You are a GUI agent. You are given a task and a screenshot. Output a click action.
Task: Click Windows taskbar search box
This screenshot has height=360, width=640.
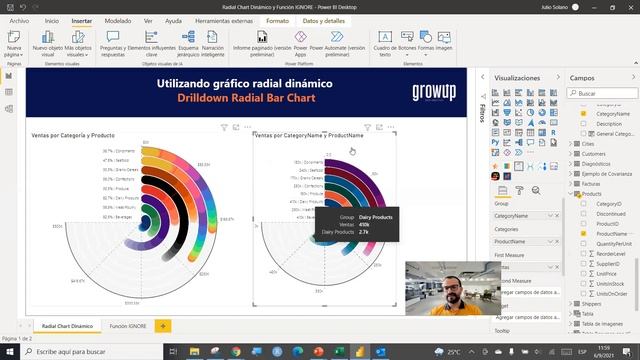91,351
